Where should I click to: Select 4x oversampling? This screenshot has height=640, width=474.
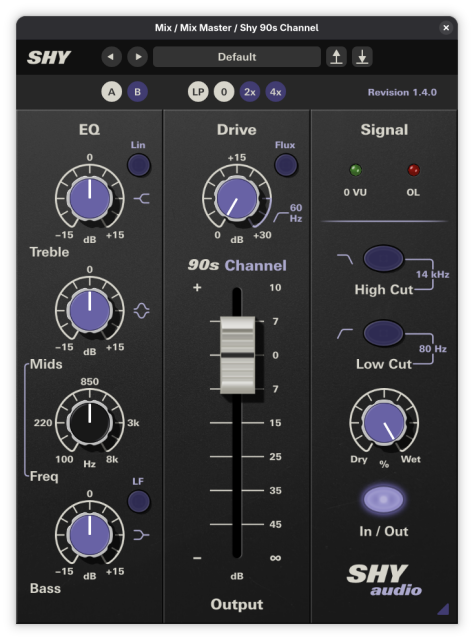(x=276, y=92)
